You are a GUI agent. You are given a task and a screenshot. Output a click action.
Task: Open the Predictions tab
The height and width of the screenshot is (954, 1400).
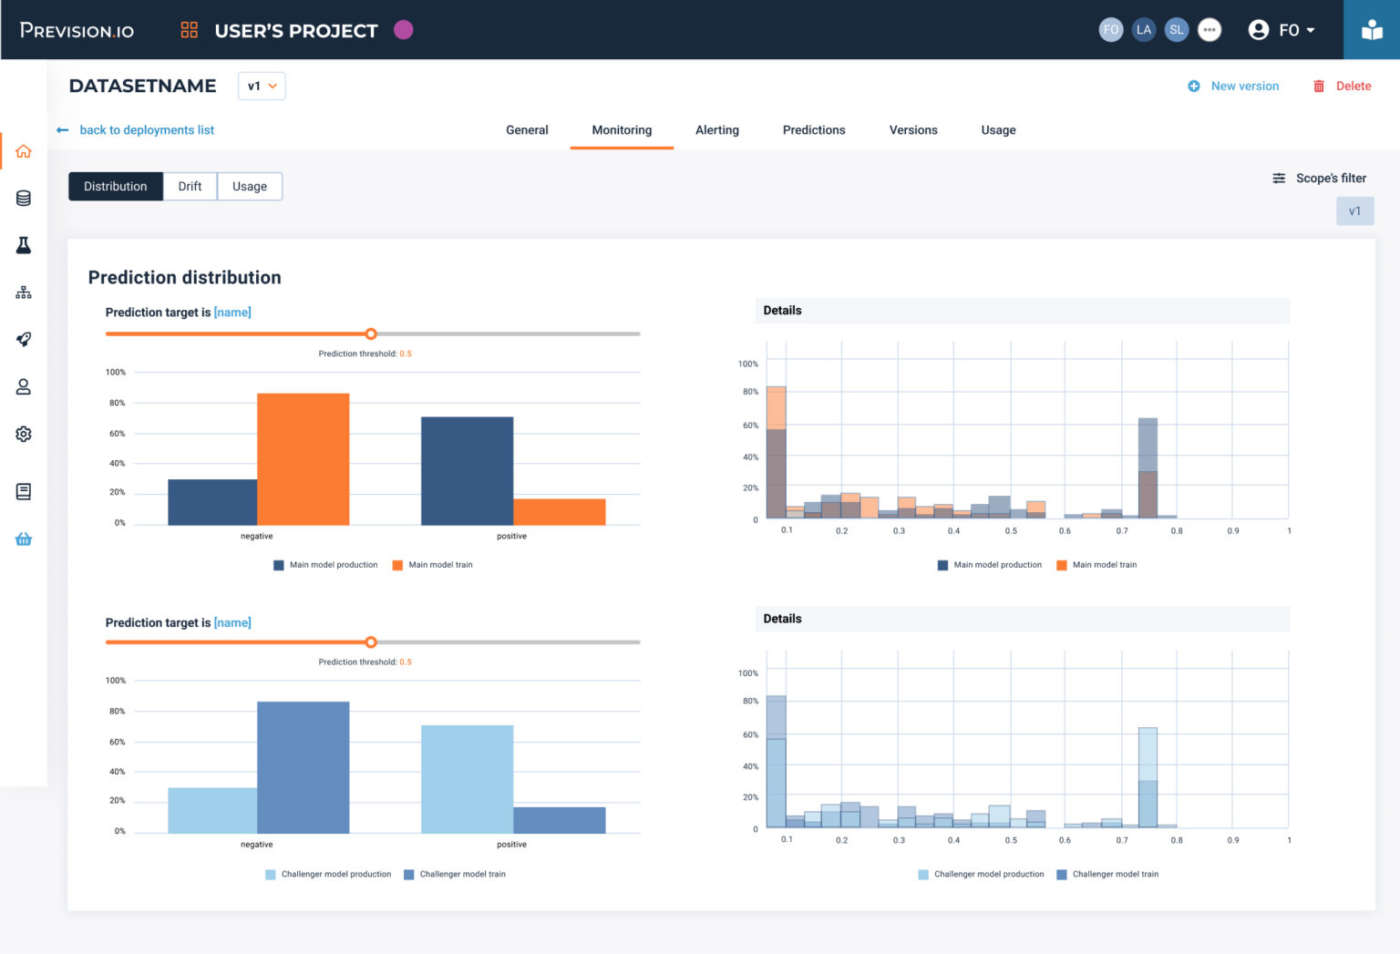(813, 130)
